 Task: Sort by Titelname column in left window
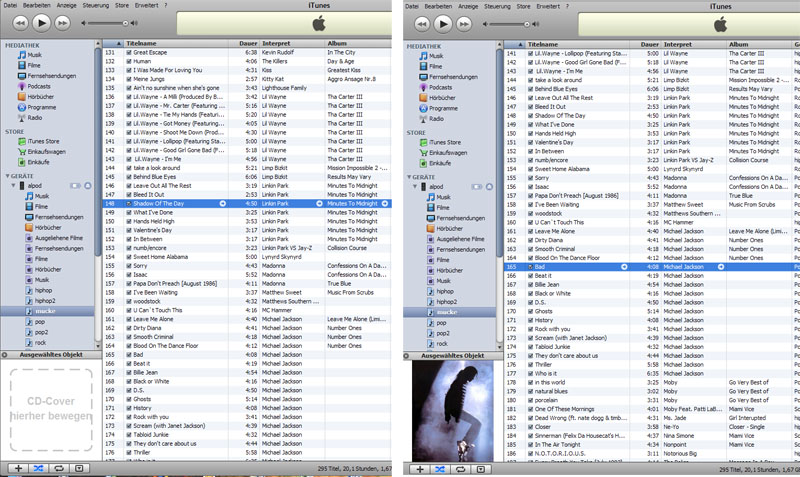[176, 43]
